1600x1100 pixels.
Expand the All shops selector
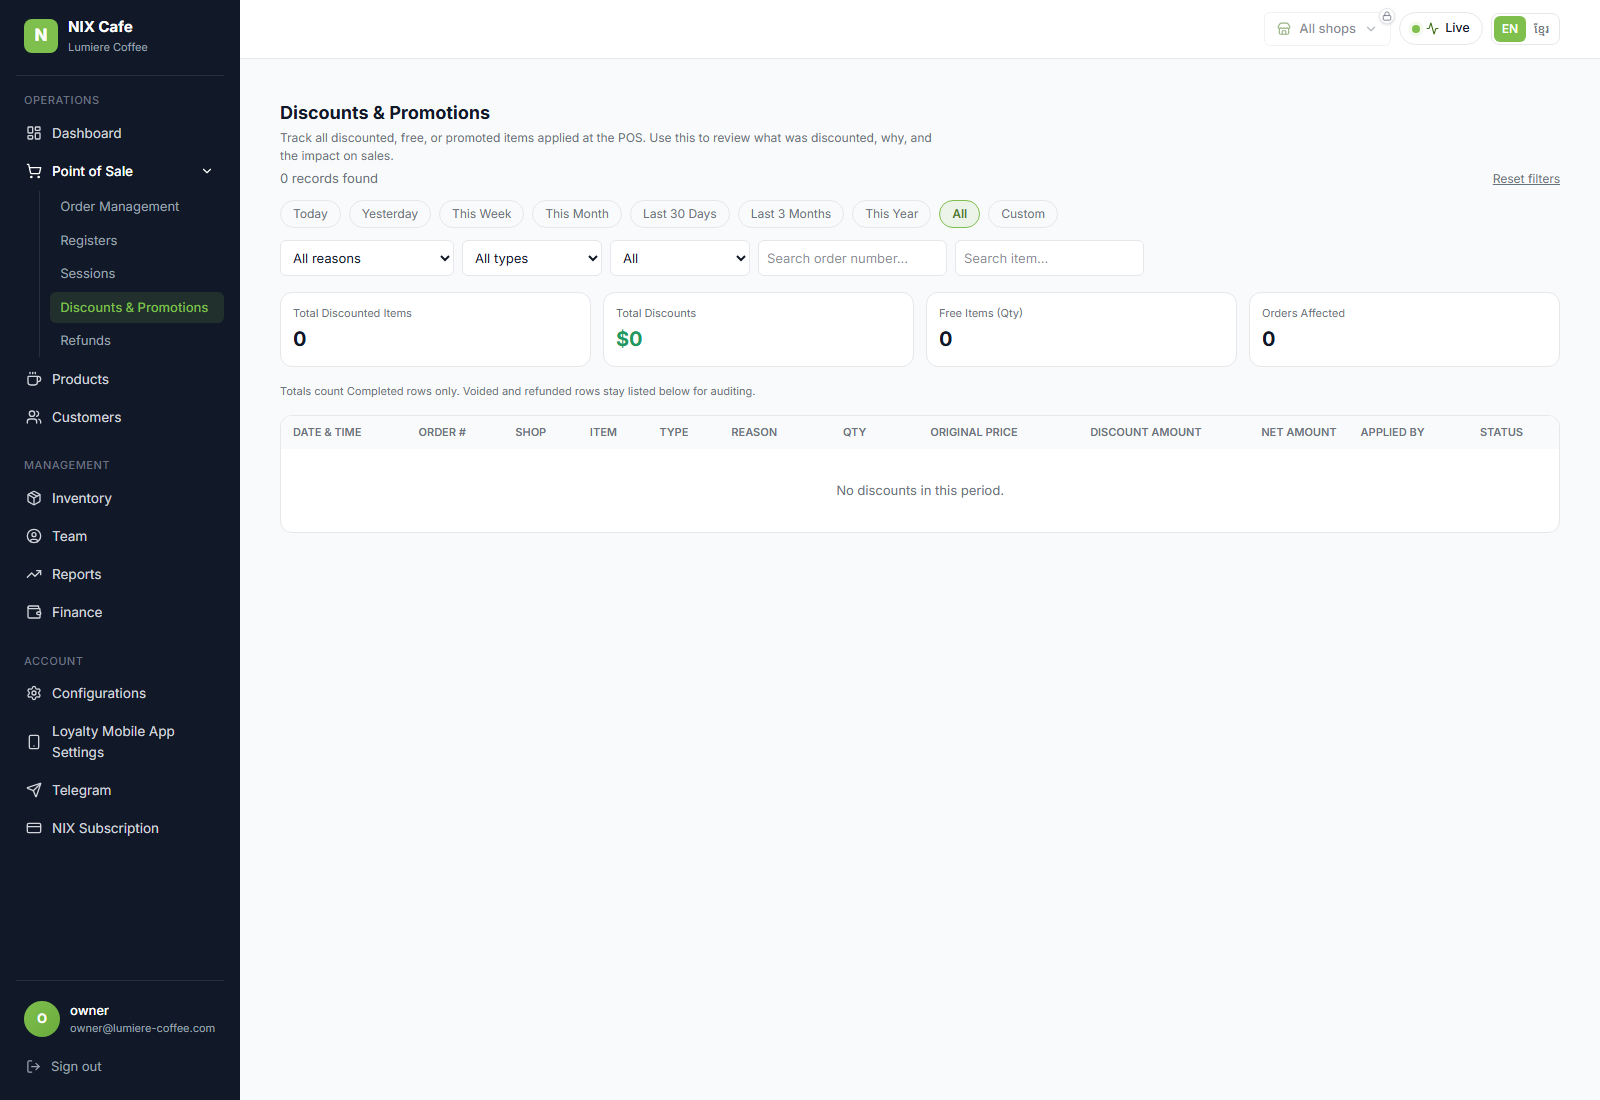pyautogui.click(x=1327, y=29)
